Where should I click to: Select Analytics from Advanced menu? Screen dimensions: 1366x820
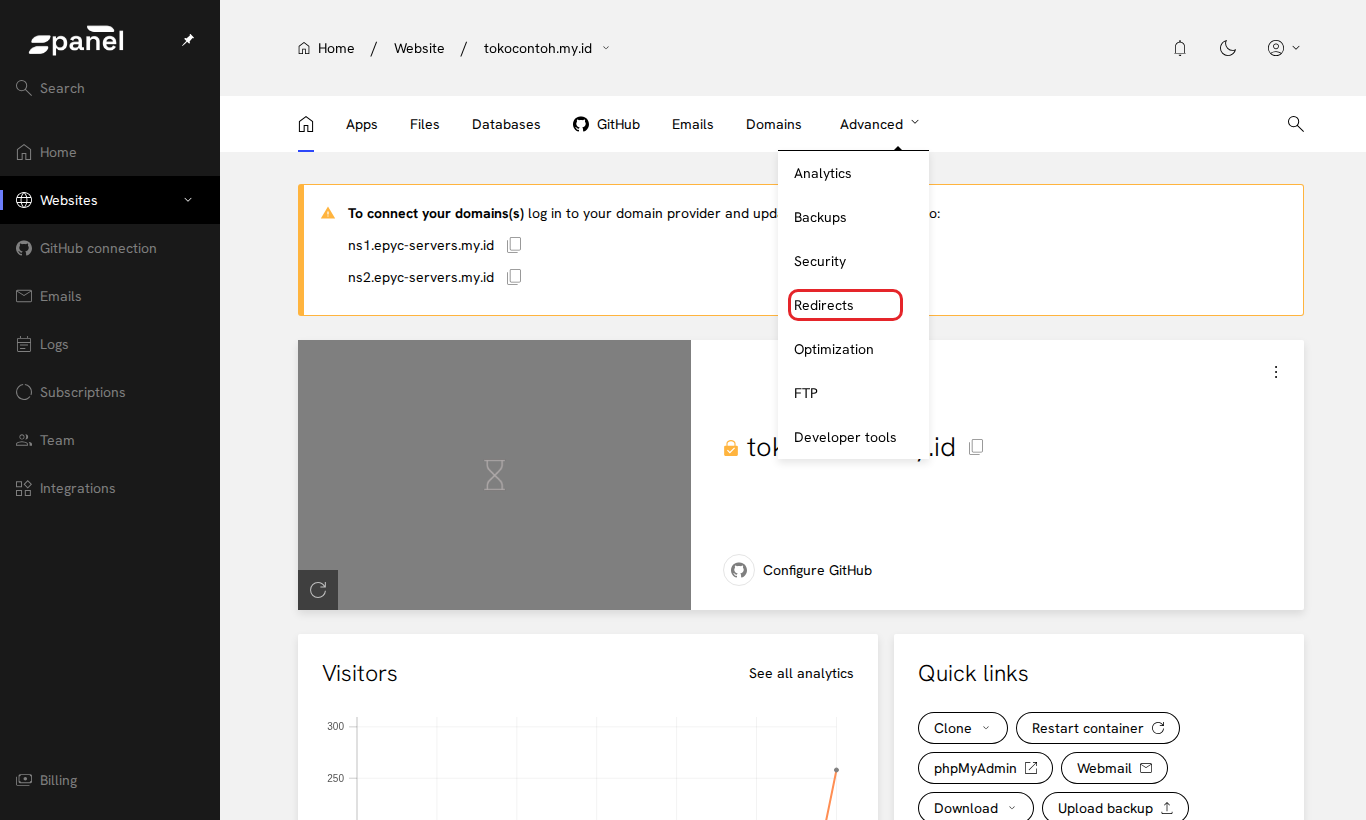point(854,173)
